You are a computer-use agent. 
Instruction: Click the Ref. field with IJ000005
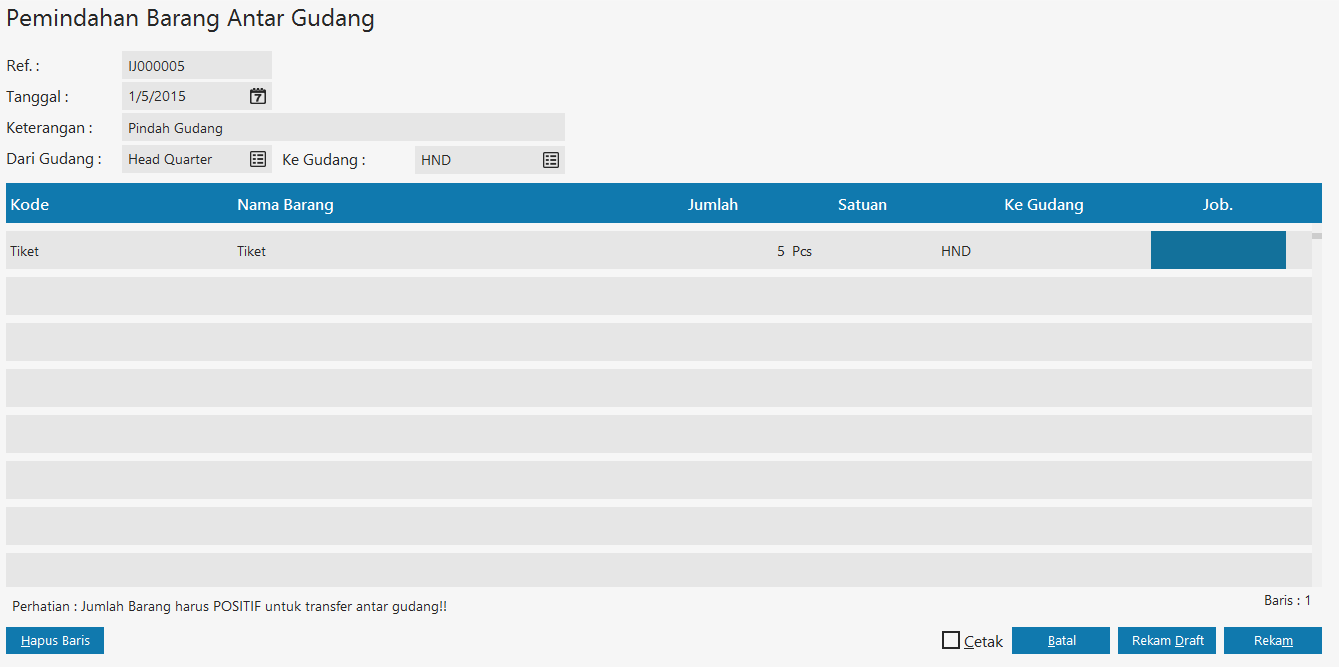(196, 66)
